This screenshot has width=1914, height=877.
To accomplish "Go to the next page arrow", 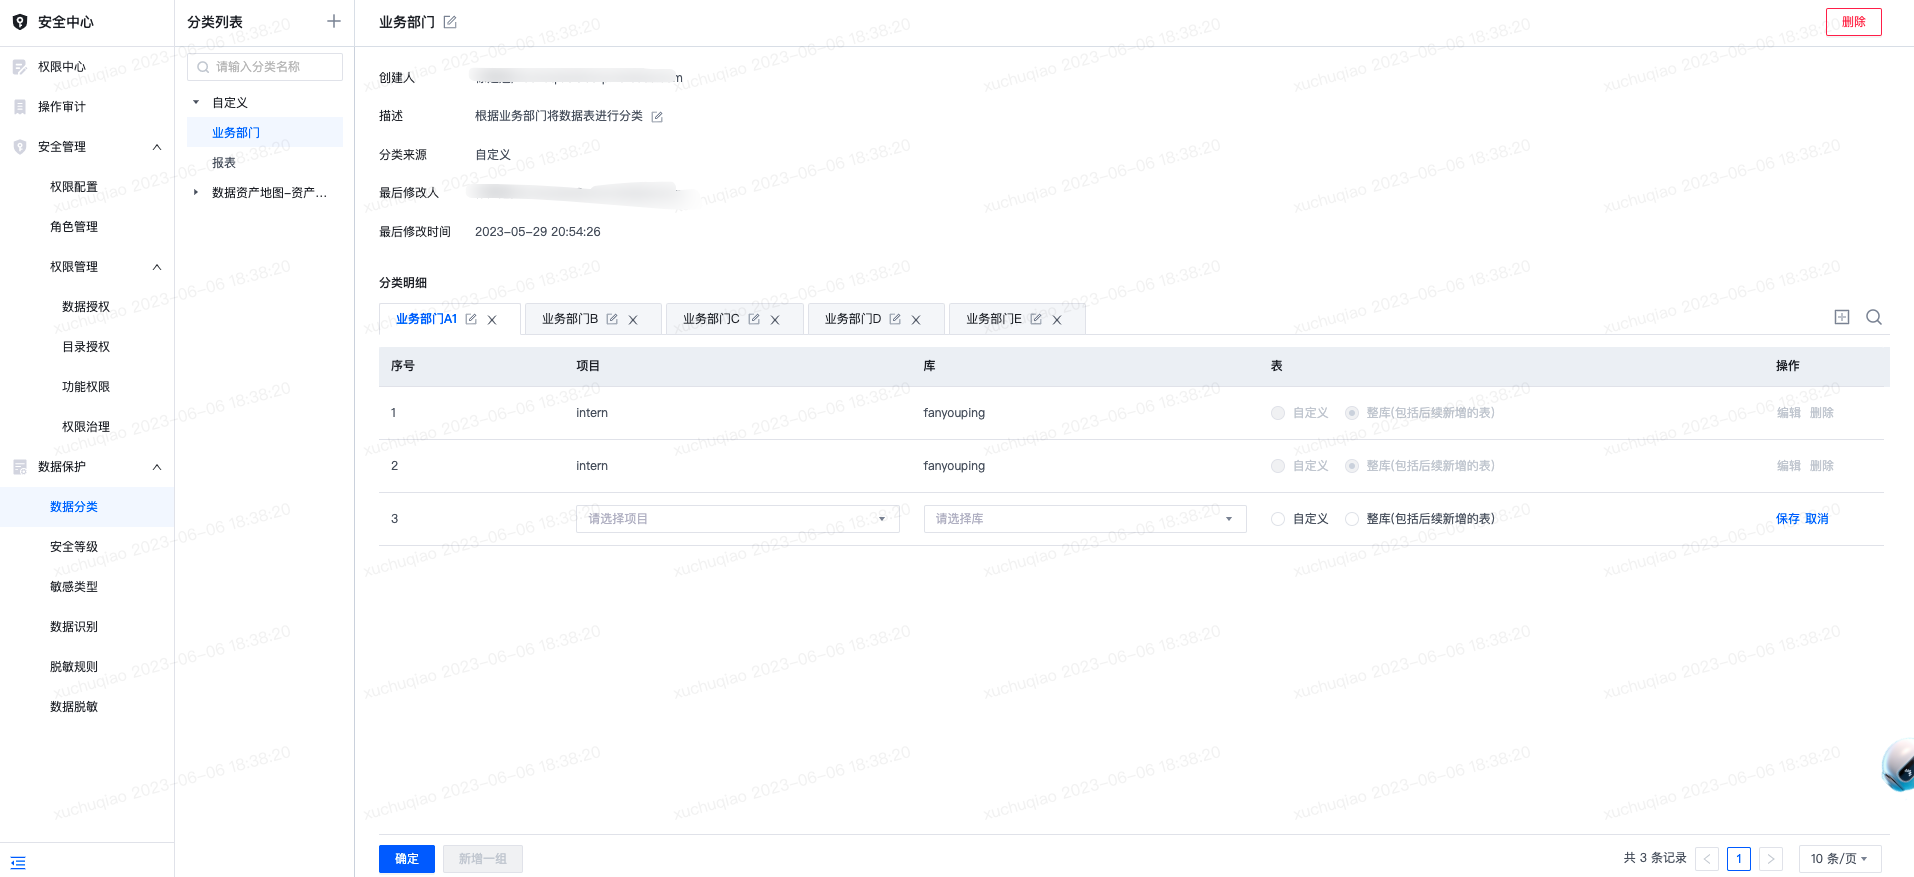I will [x=1771, y=859].
